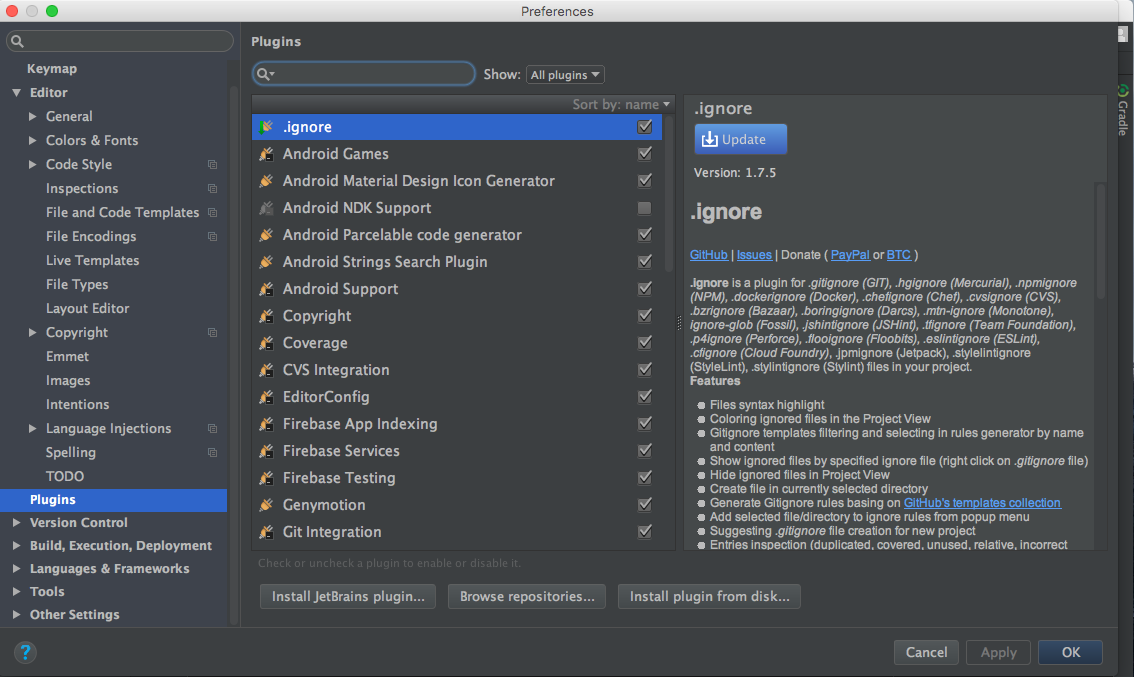Viewport: 1134px width, 677px height.
Task: Toggle the Genymotion plugin checkbox
Action: (644, 504)
